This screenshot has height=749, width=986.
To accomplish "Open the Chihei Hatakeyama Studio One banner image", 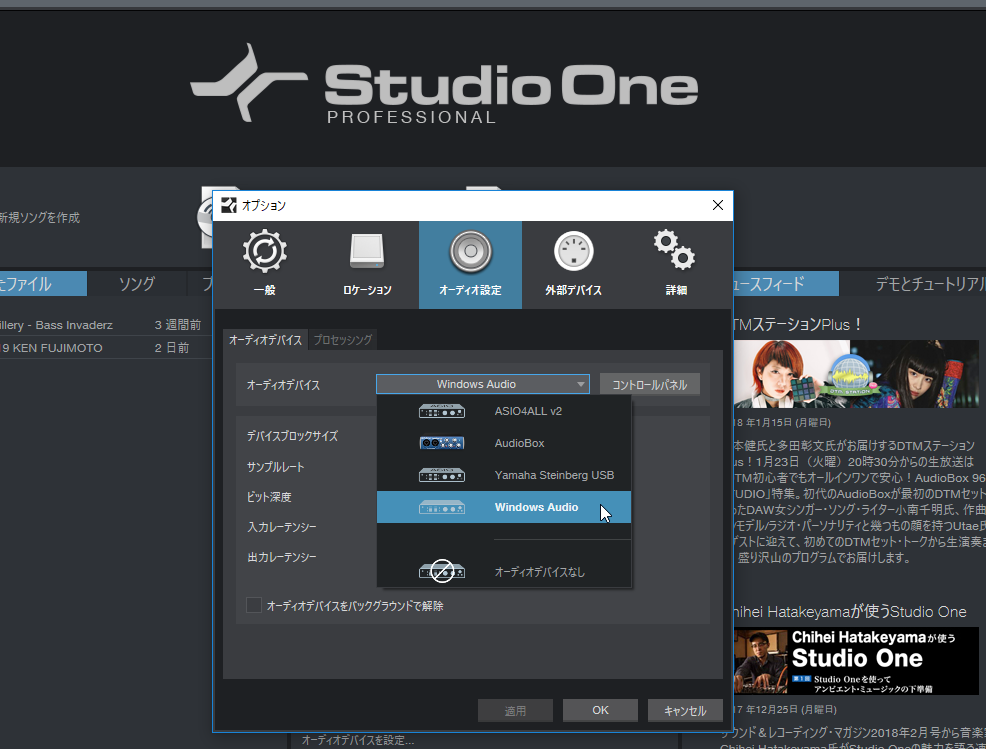I will pos(856,660).
